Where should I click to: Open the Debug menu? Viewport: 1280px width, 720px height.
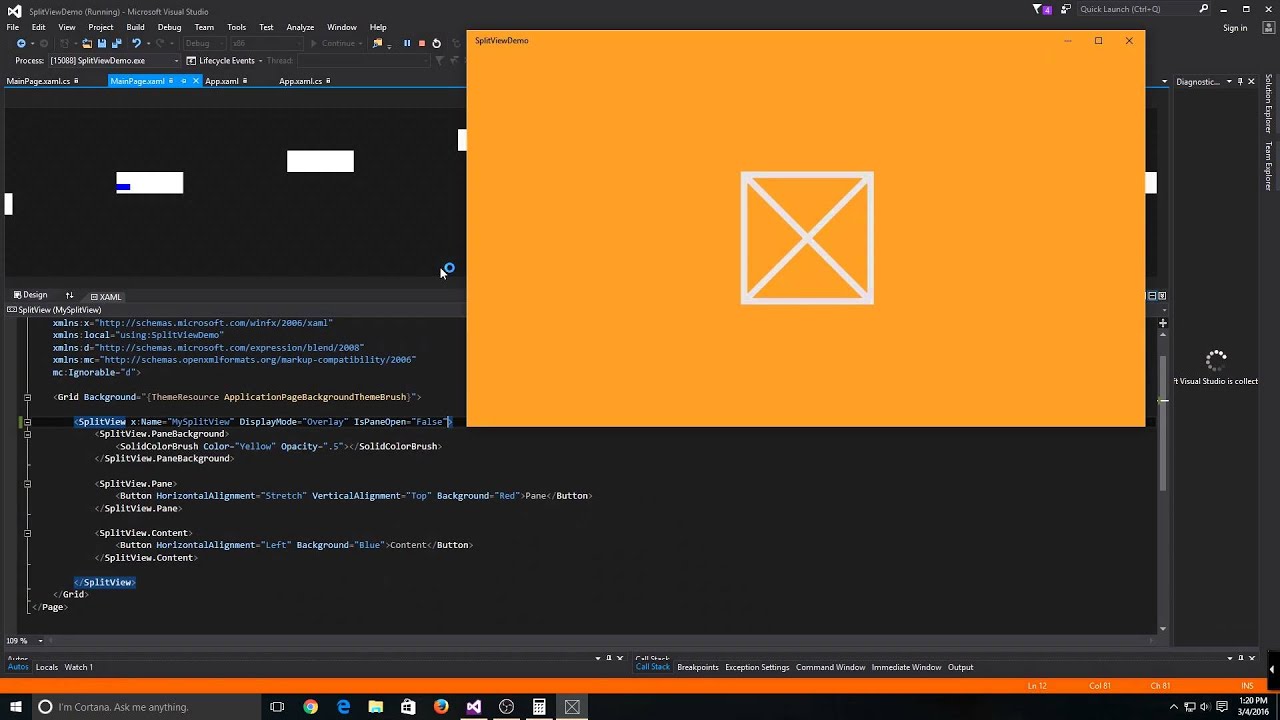click(169, 27)
